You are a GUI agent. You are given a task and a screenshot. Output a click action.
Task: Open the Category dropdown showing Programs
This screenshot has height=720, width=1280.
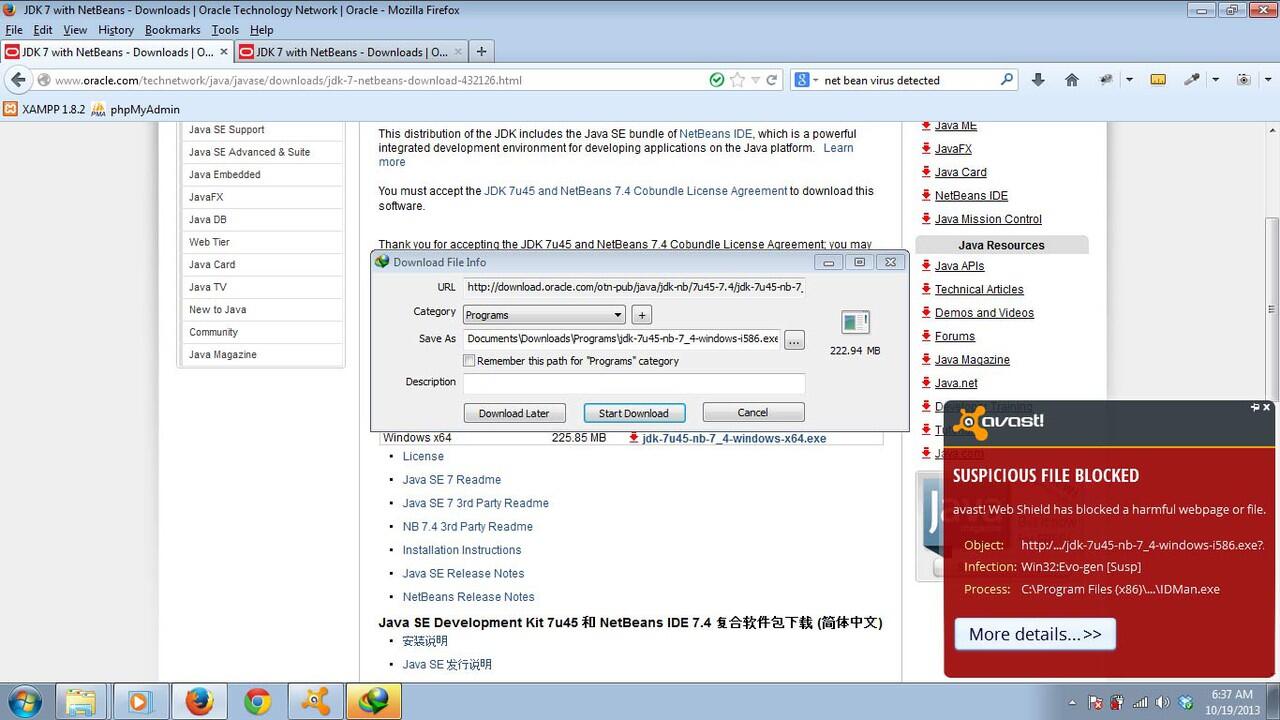(x=543, y=314)
